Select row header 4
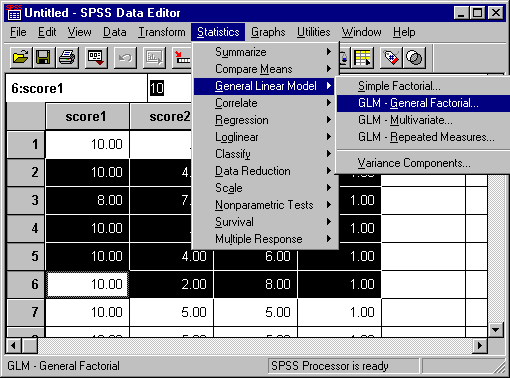This screenshot has height=378, width=510. [26, 228]
